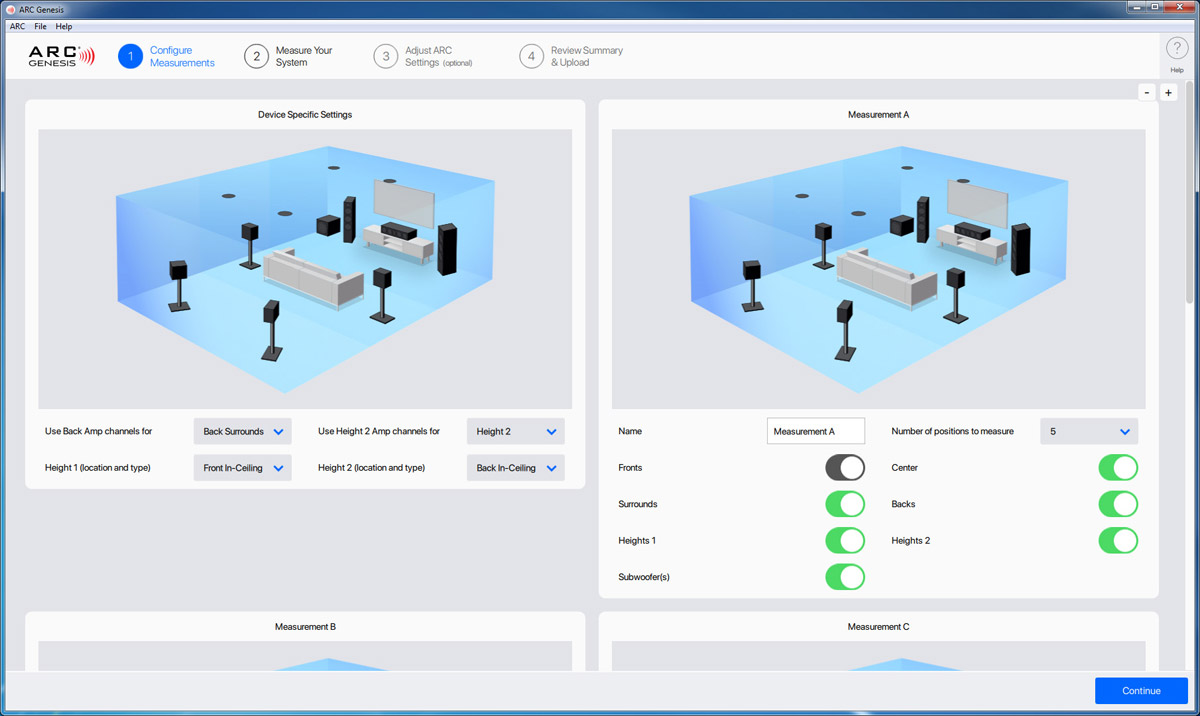Open the Back In-Ceiling dropdown

coord(516,468)
